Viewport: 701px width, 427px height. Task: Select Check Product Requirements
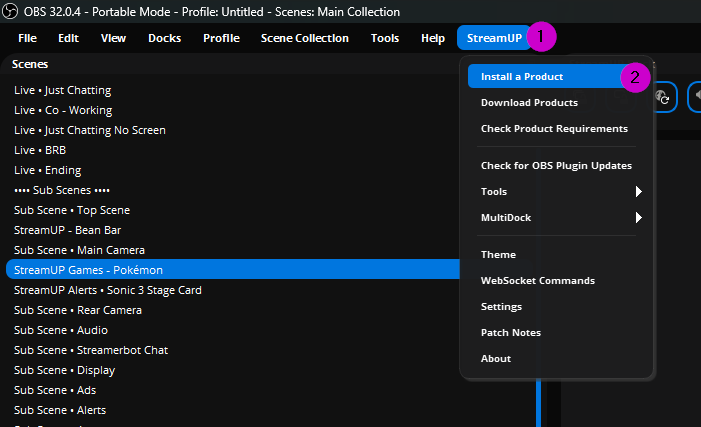[554, 129]
